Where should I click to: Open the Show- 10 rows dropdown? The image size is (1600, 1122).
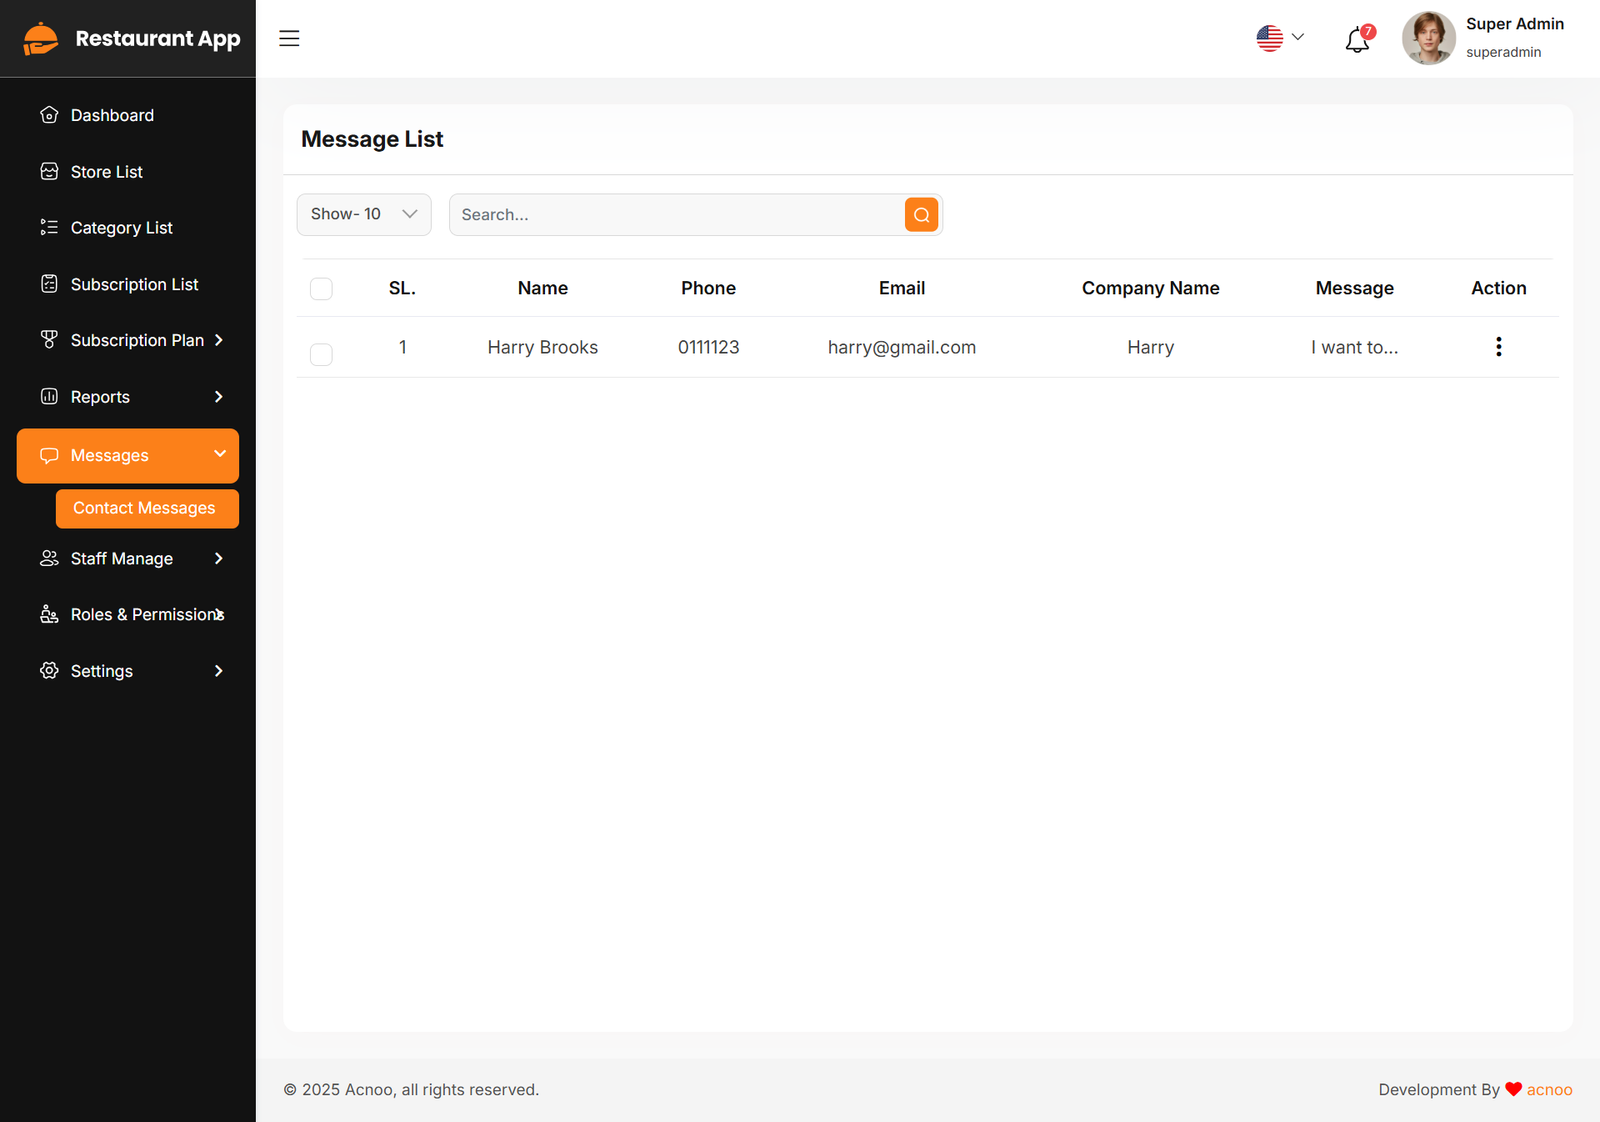pyautogui.click(x=364, y=214)
